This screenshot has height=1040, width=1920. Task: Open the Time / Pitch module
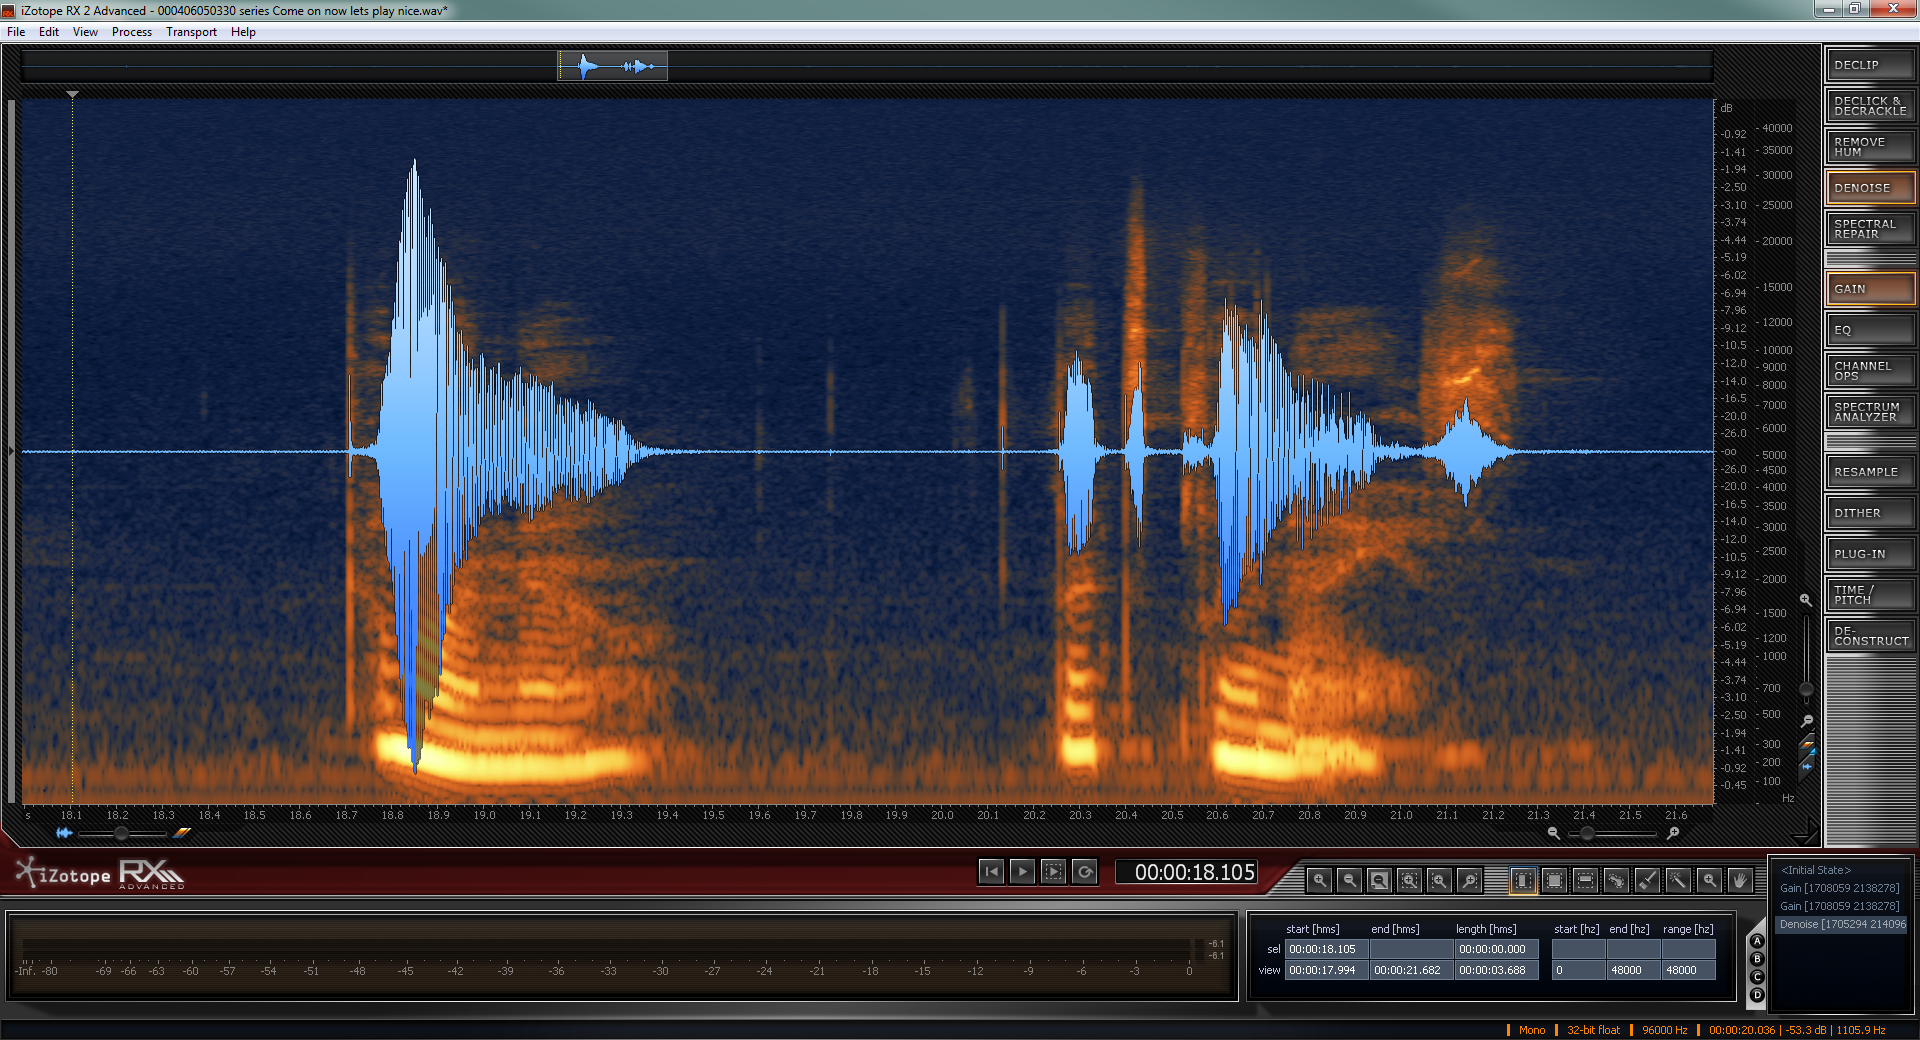click(1870, 595)
